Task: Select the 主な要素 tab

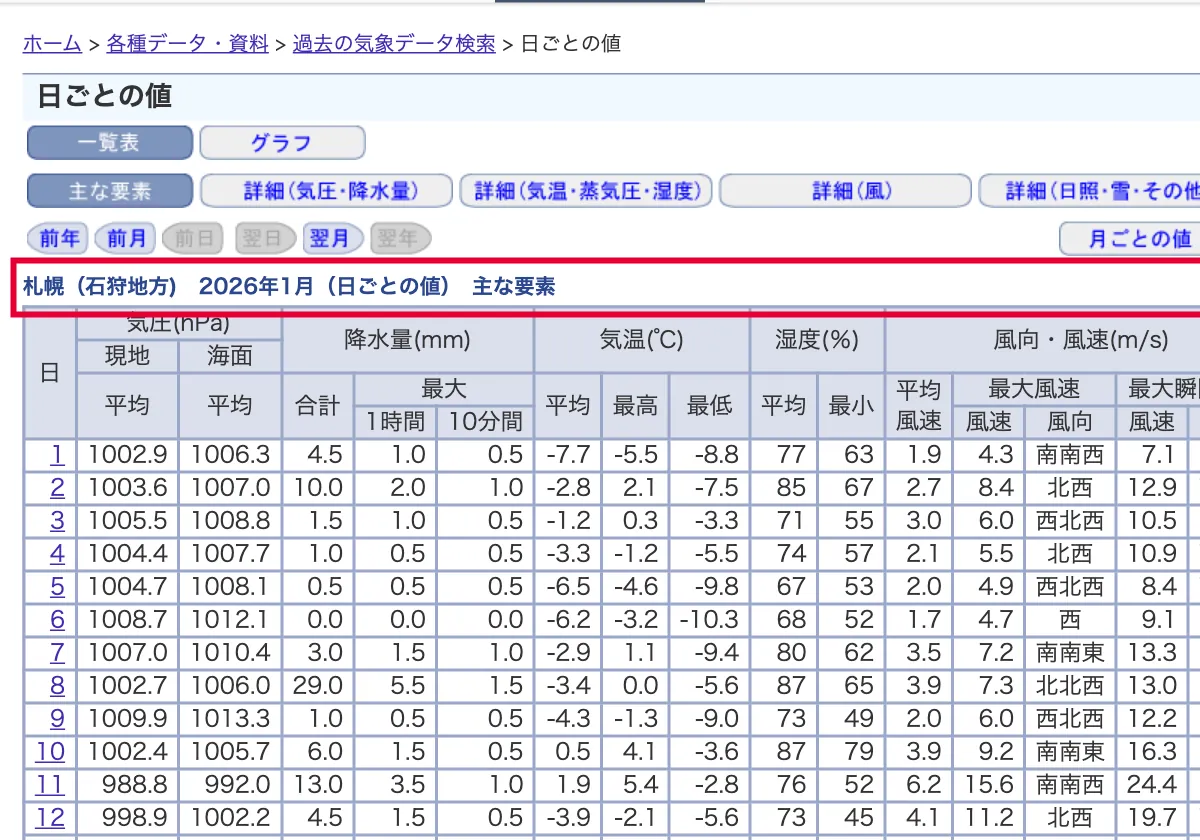Action: [x=110, y=191]
